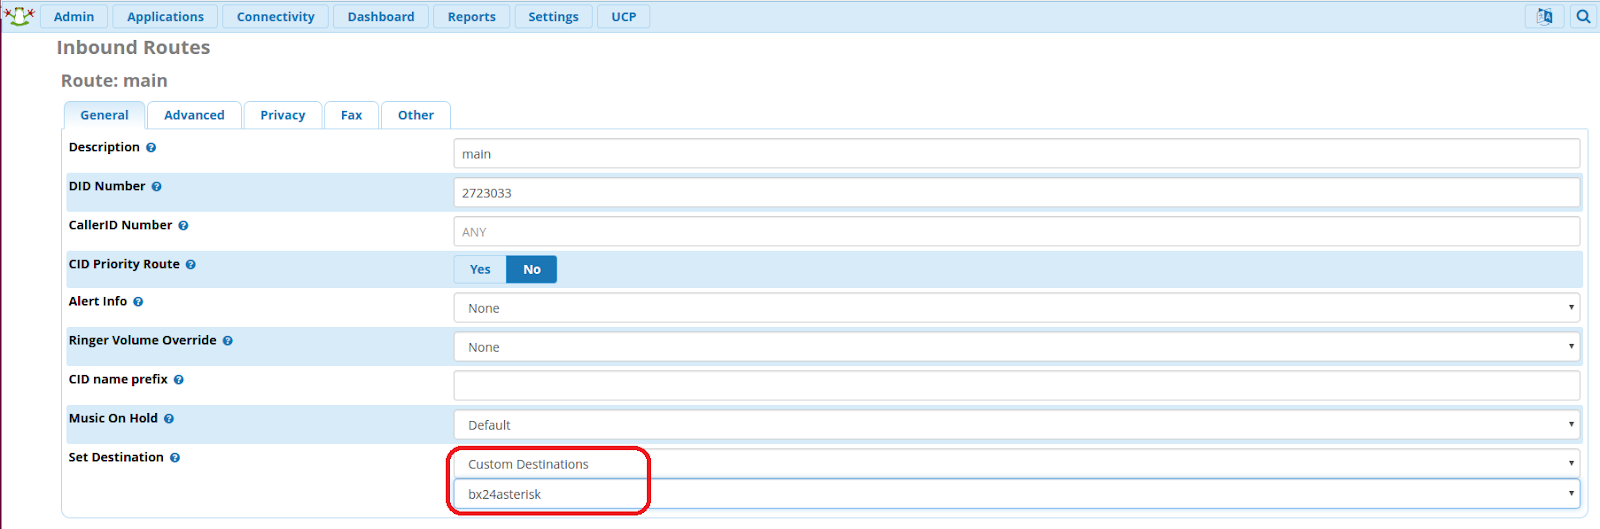Image resolution: width=1600 pixels, height=529 pixels.
Task: Show help for CID Priority Route
Action: coord(191,264)
